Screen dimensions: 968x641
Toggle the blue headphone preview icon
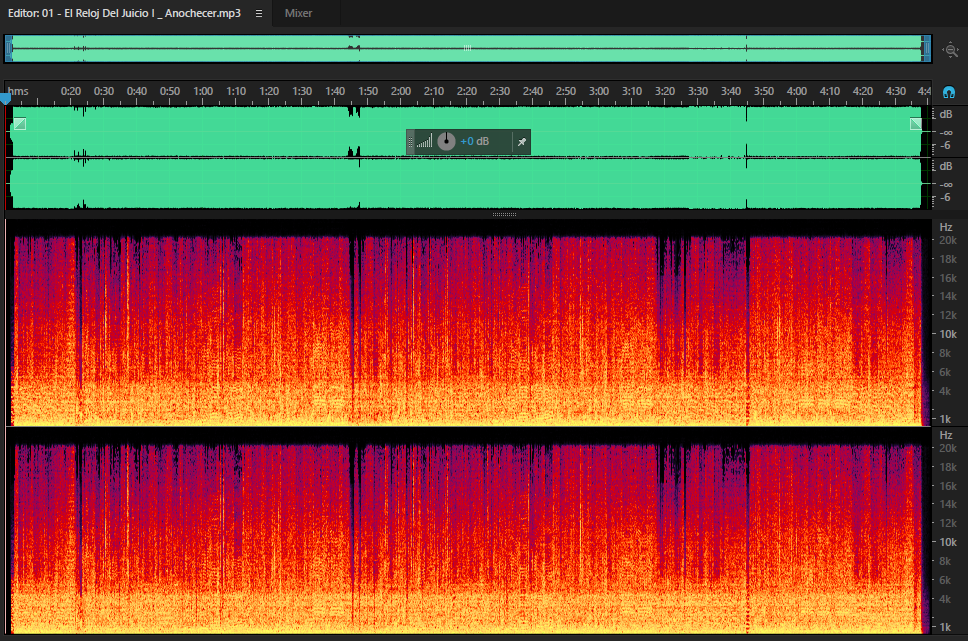(949, 93)
